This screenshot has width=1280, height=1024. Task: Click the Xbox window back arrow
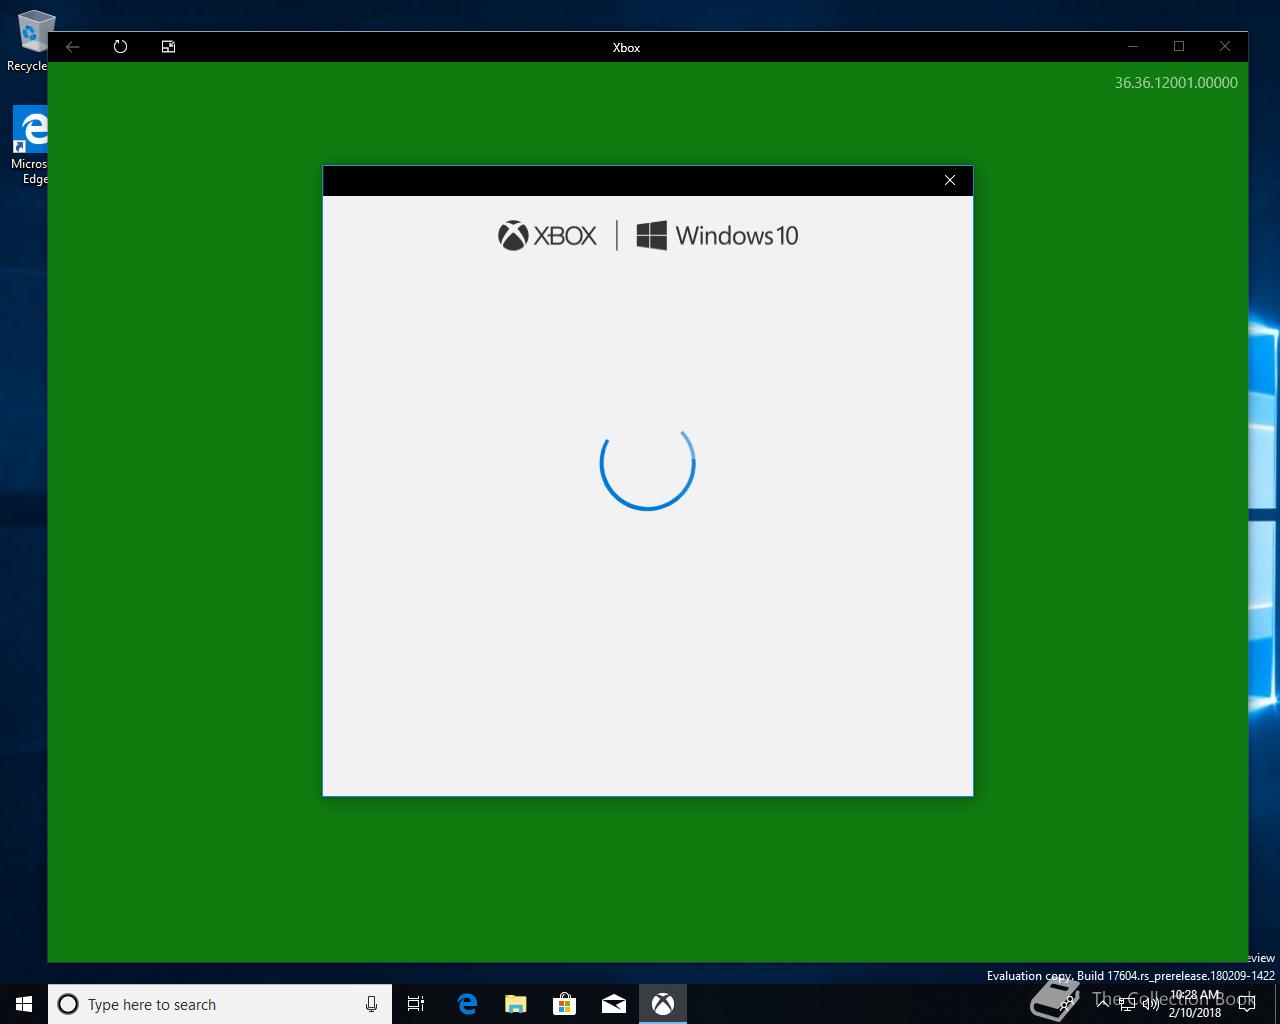72,47
